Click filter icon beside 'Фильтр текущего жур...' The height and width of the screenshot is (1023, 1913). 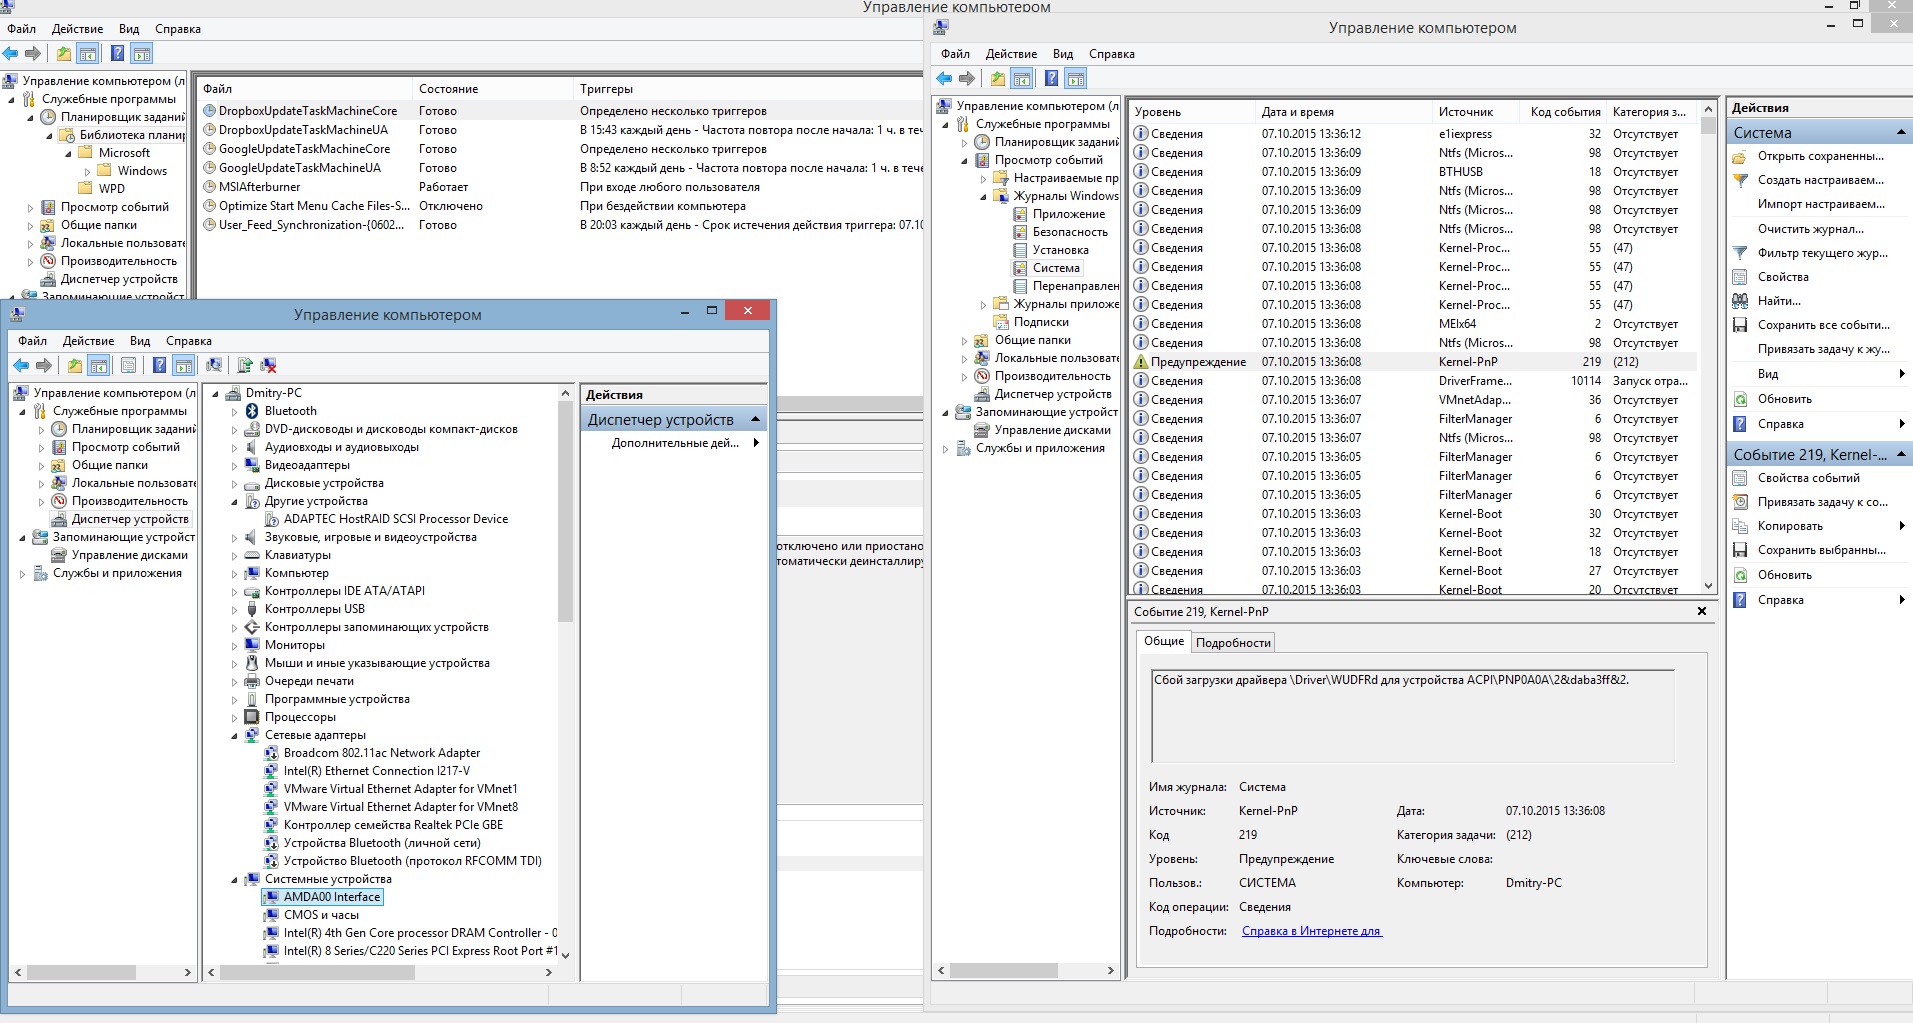pos(1740,253)
